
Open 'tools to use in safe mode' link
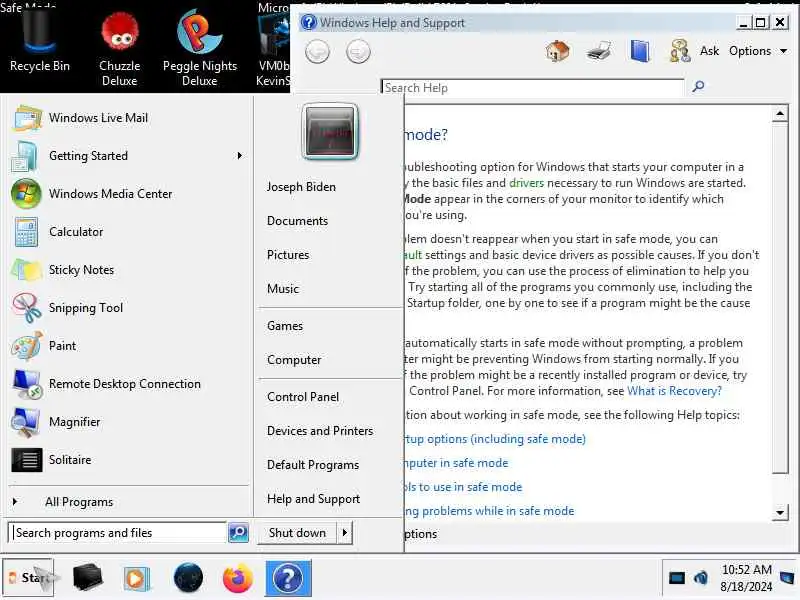click(463, 487)
